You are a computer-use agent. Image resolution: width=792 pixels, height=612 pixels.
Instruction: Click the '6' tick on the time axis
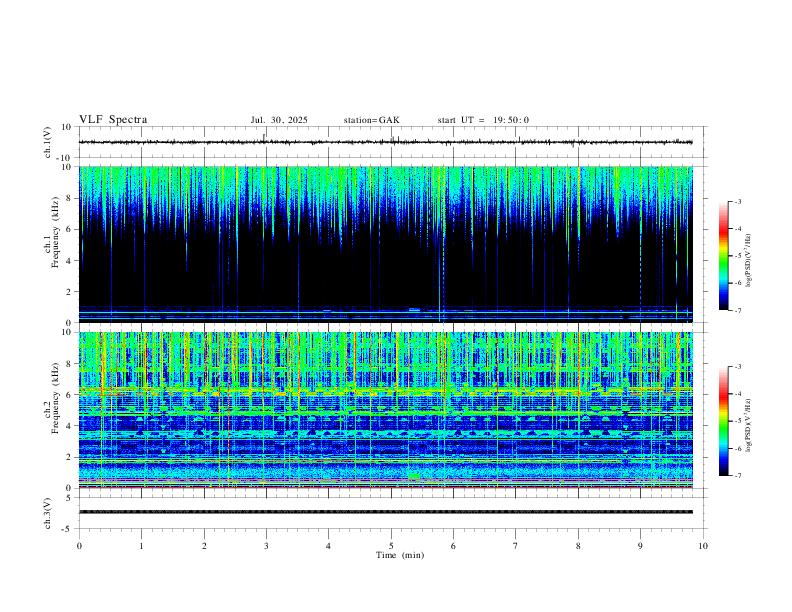point(453,546)
